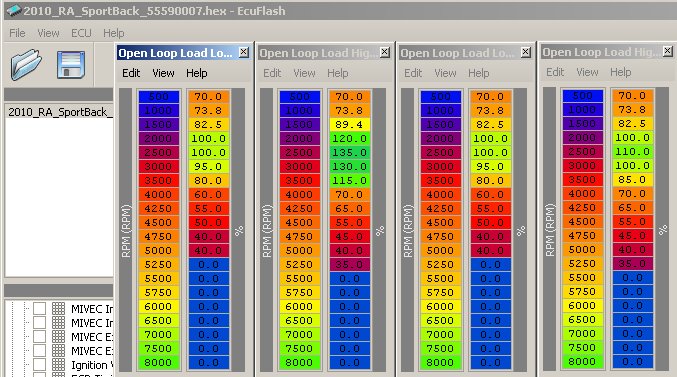Select the 110.0 cell

click(632, 152)
